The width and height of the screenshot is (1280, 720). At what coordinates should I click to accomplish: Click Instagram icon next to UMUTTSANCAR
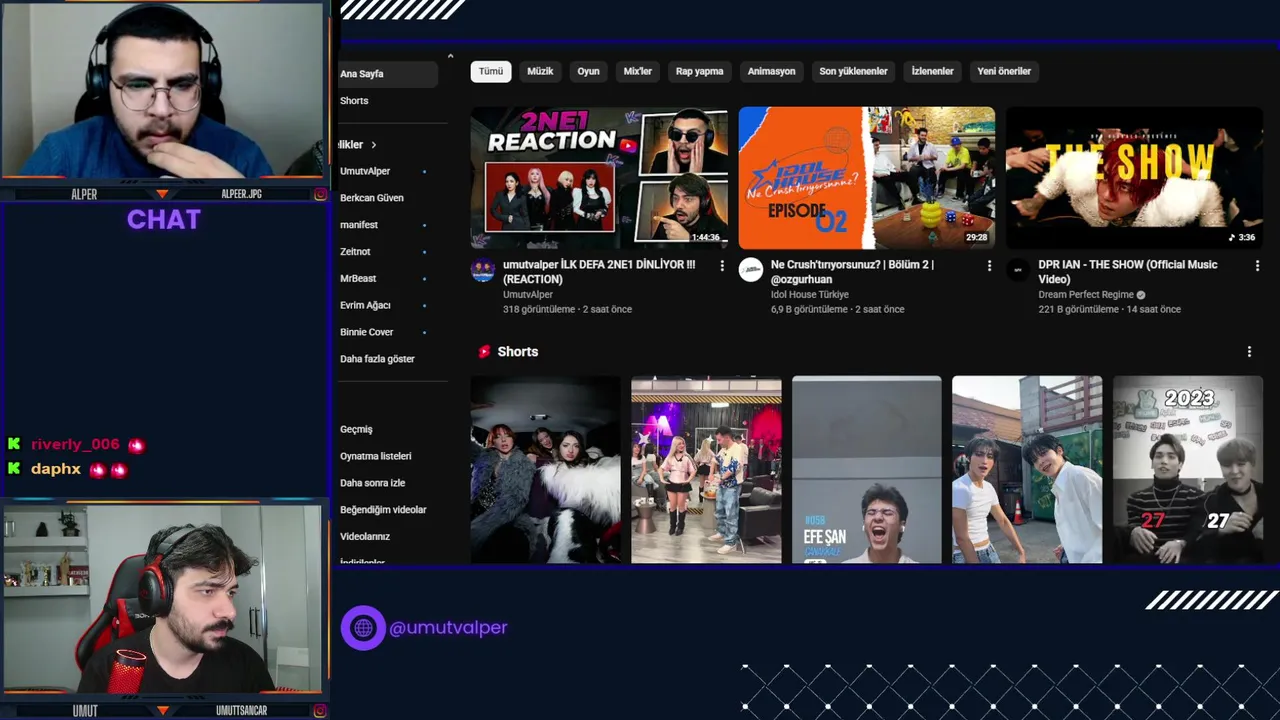(320, 711)
